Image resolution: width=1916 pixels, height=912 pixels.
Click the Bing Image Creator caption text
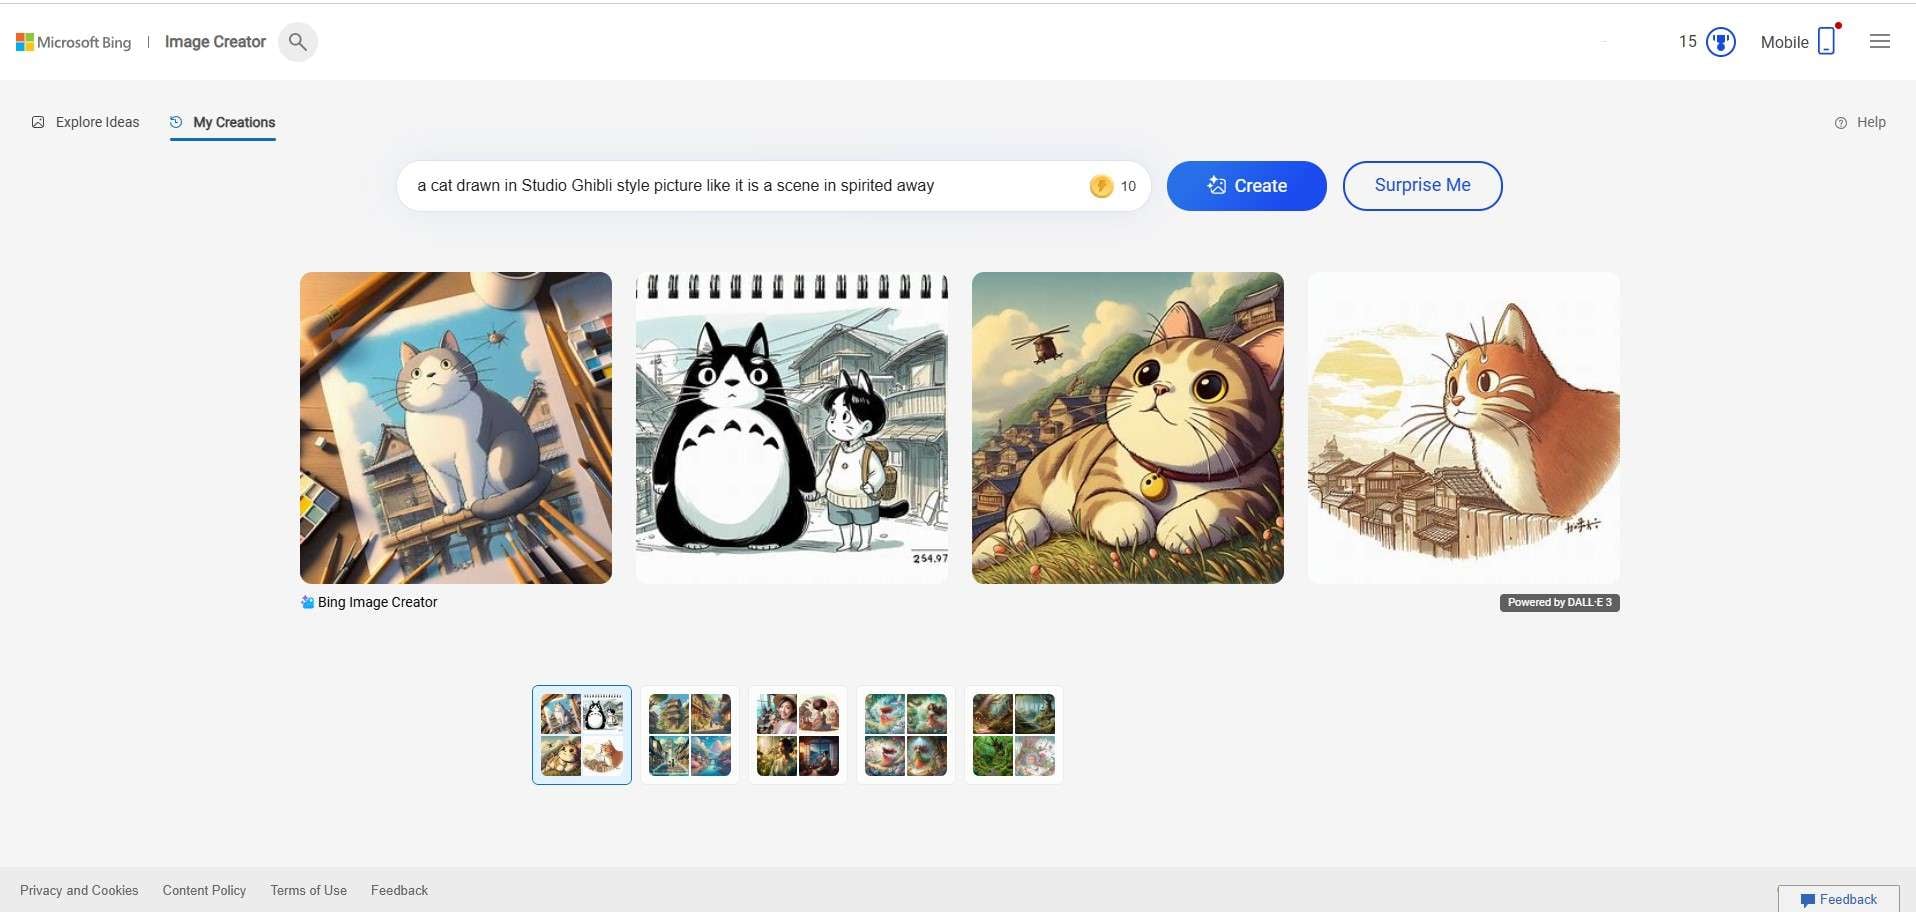pyautogui.click(x=377, y=602)
